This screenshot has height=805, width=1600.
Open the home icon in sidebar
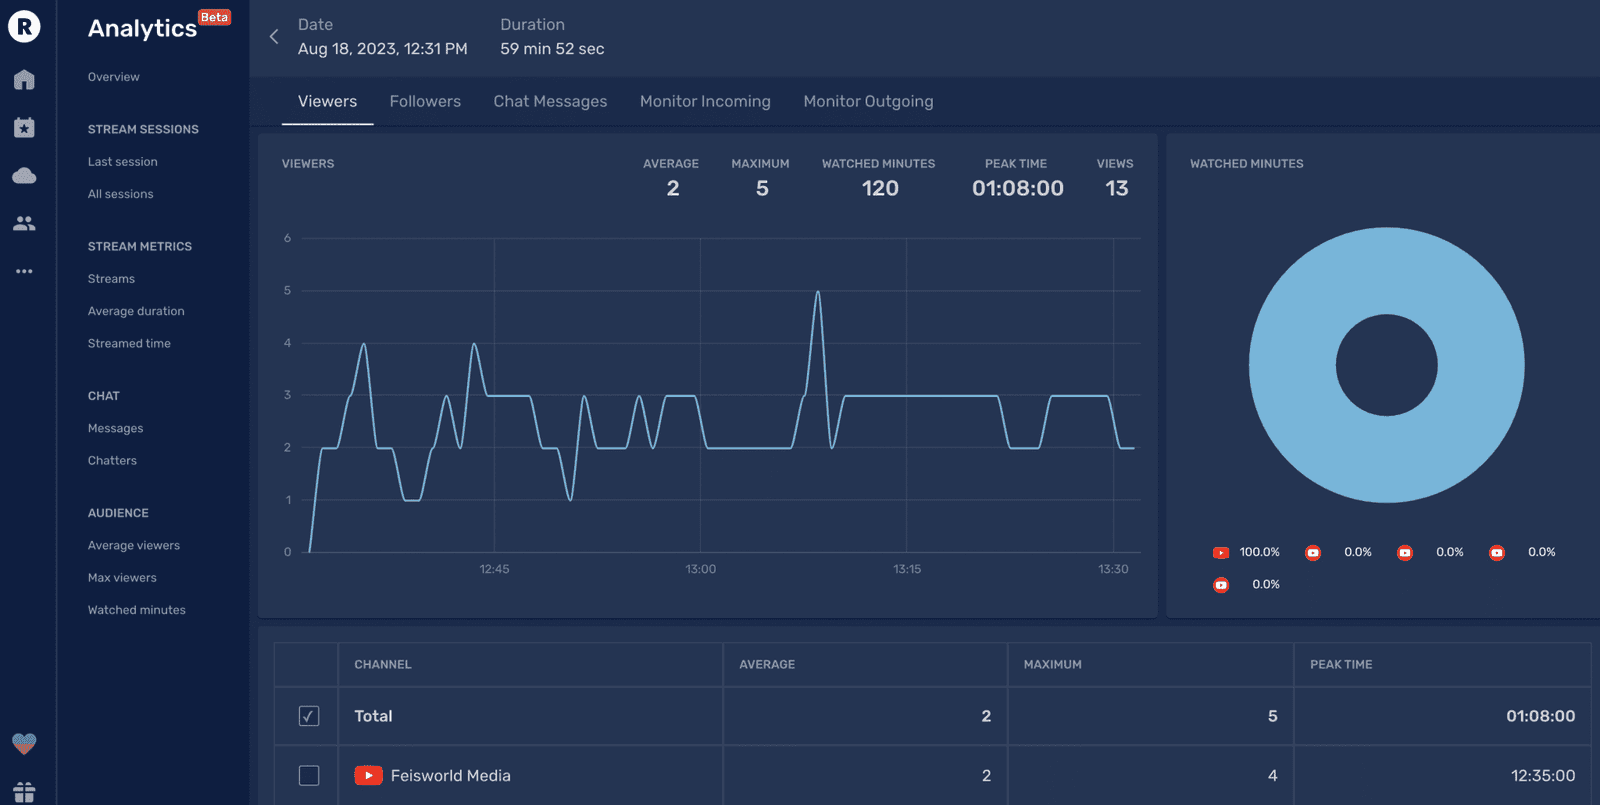click(24, 80)
